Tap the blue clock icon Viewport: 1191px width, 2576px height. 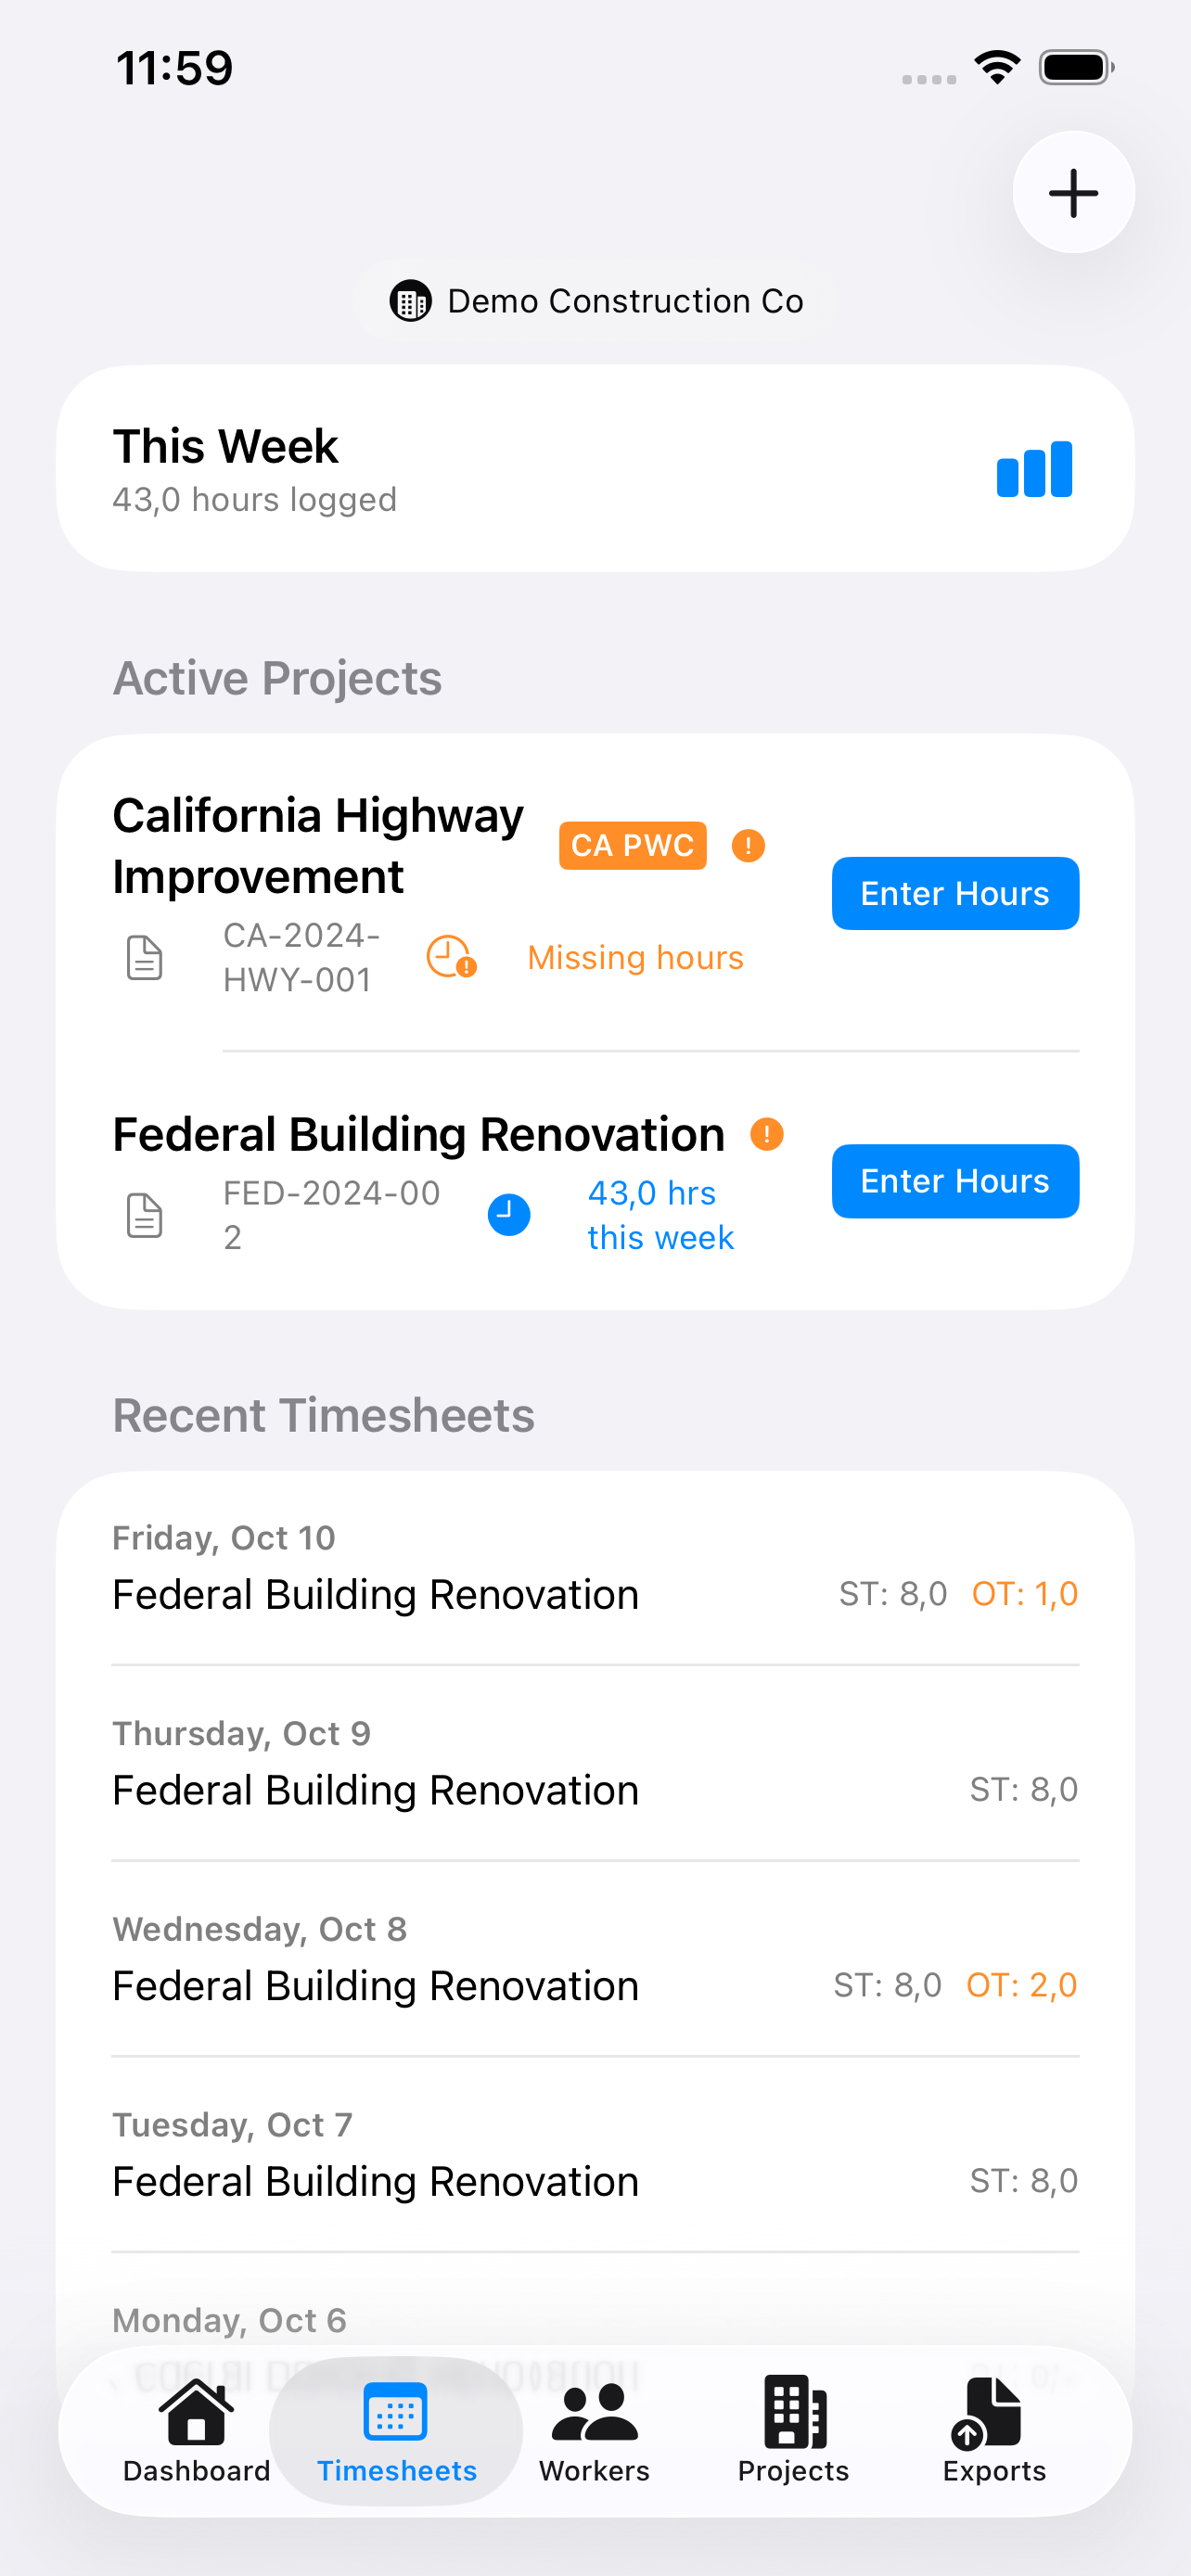point(509,1215)
